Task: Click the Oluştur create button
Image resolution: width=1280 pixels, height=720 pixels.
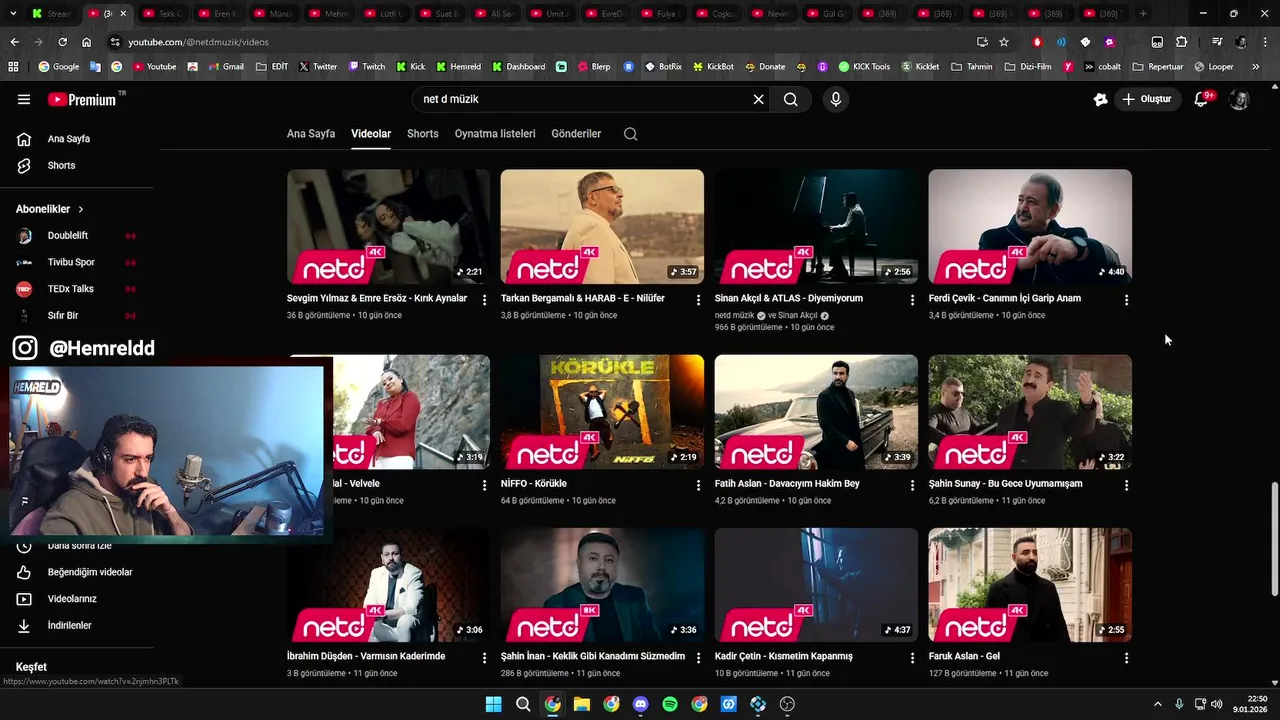Action: point(1148,99)
